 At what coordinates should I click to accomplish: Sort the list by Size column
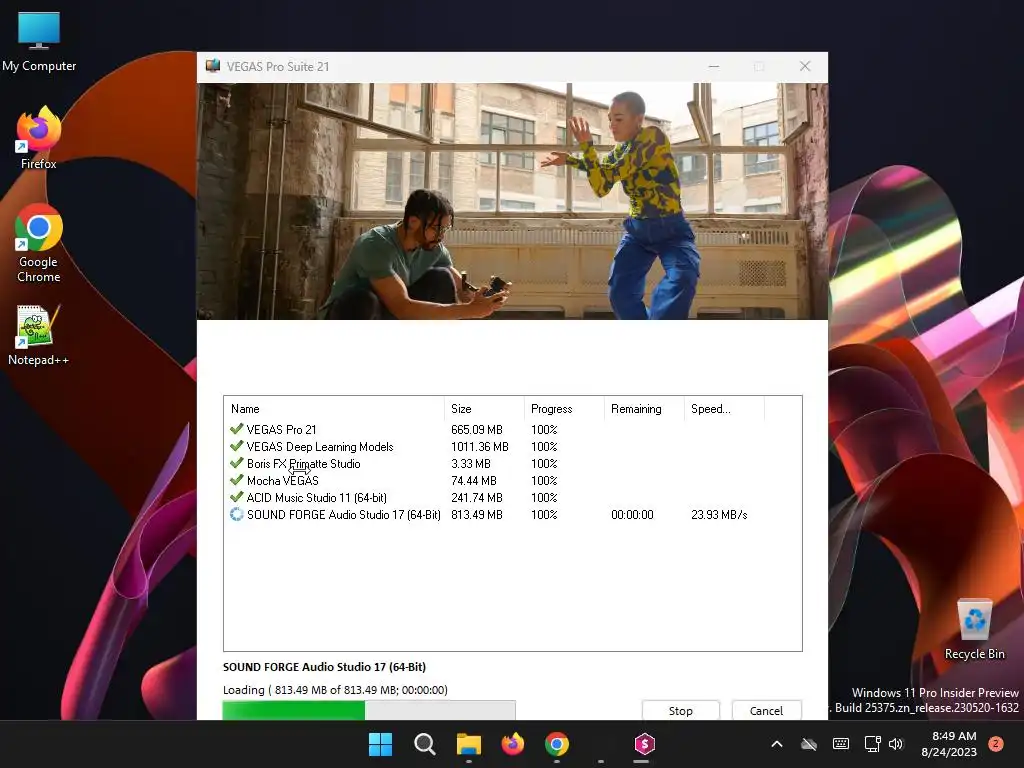[x=484, y=409]
